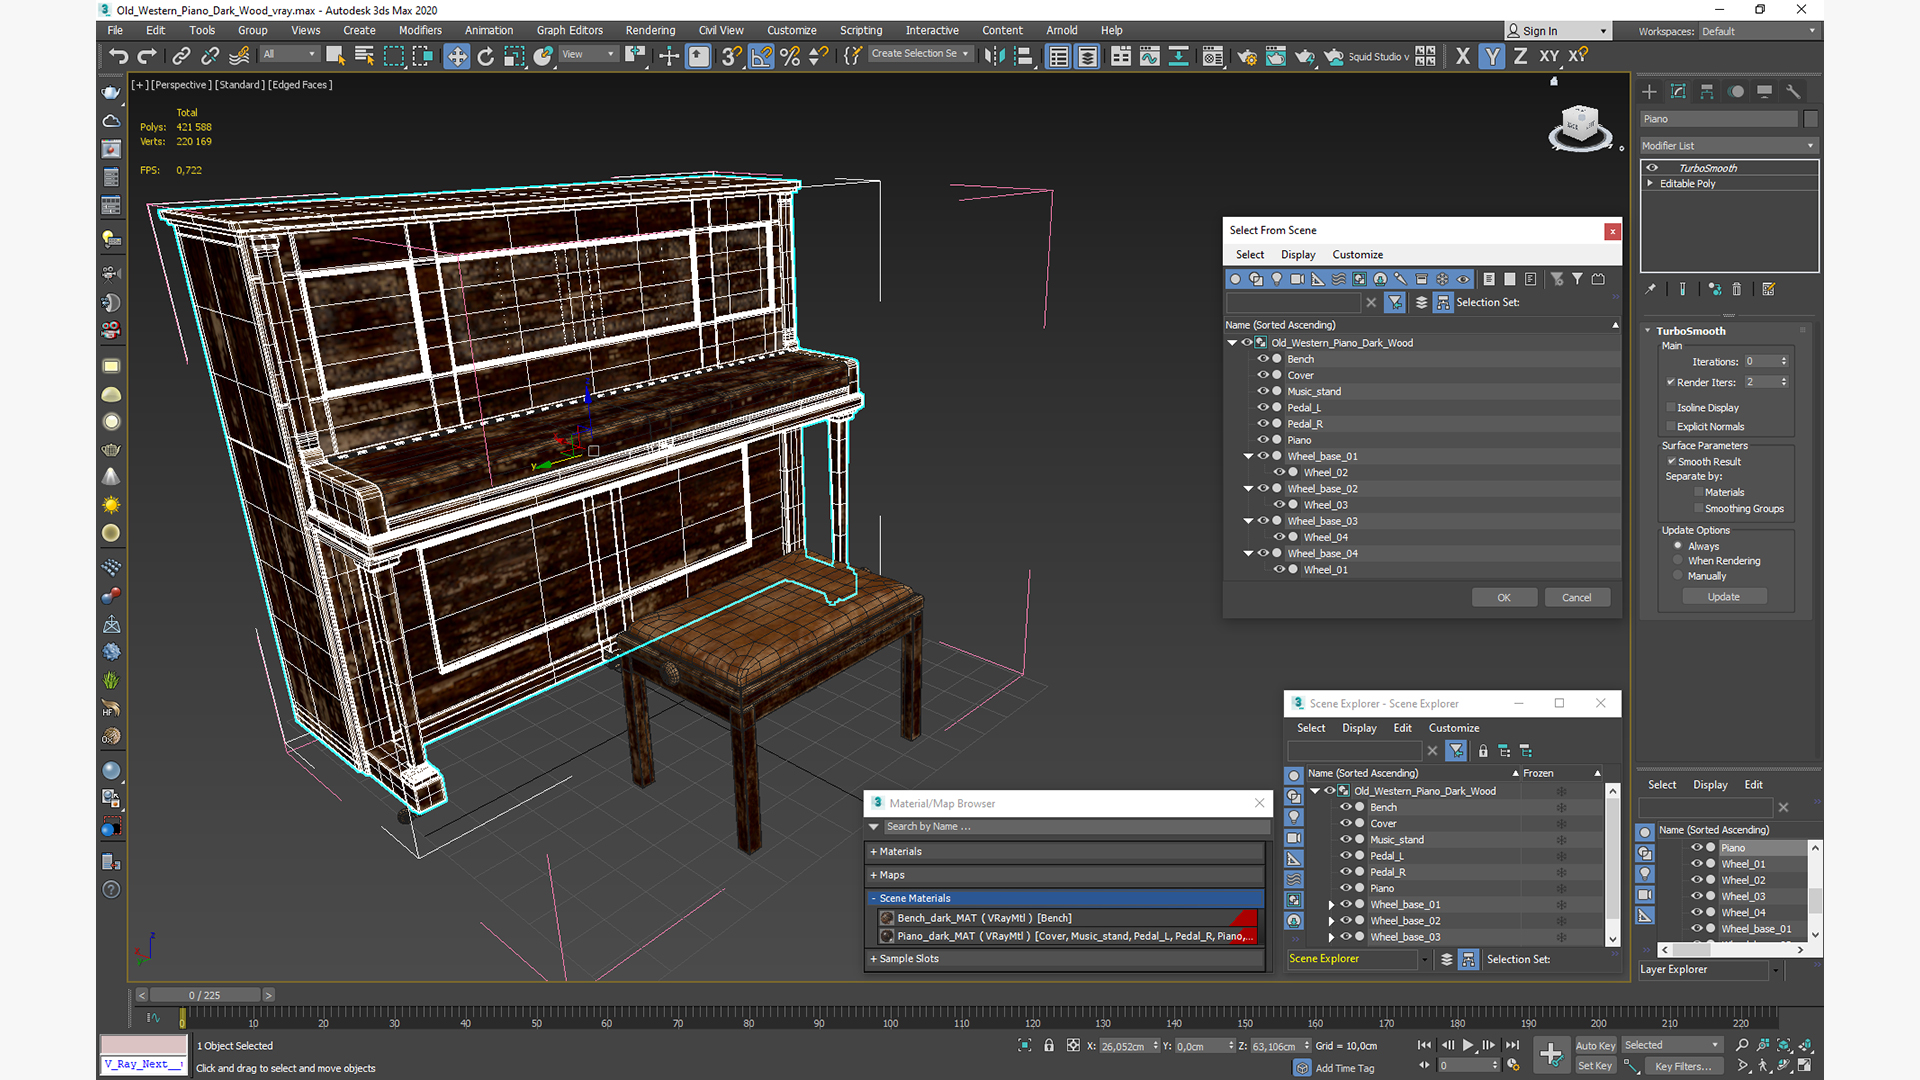This screenshot has width=1920, height=1080.
Task: Click the Key Filters button
Action: point(1683,1066)
